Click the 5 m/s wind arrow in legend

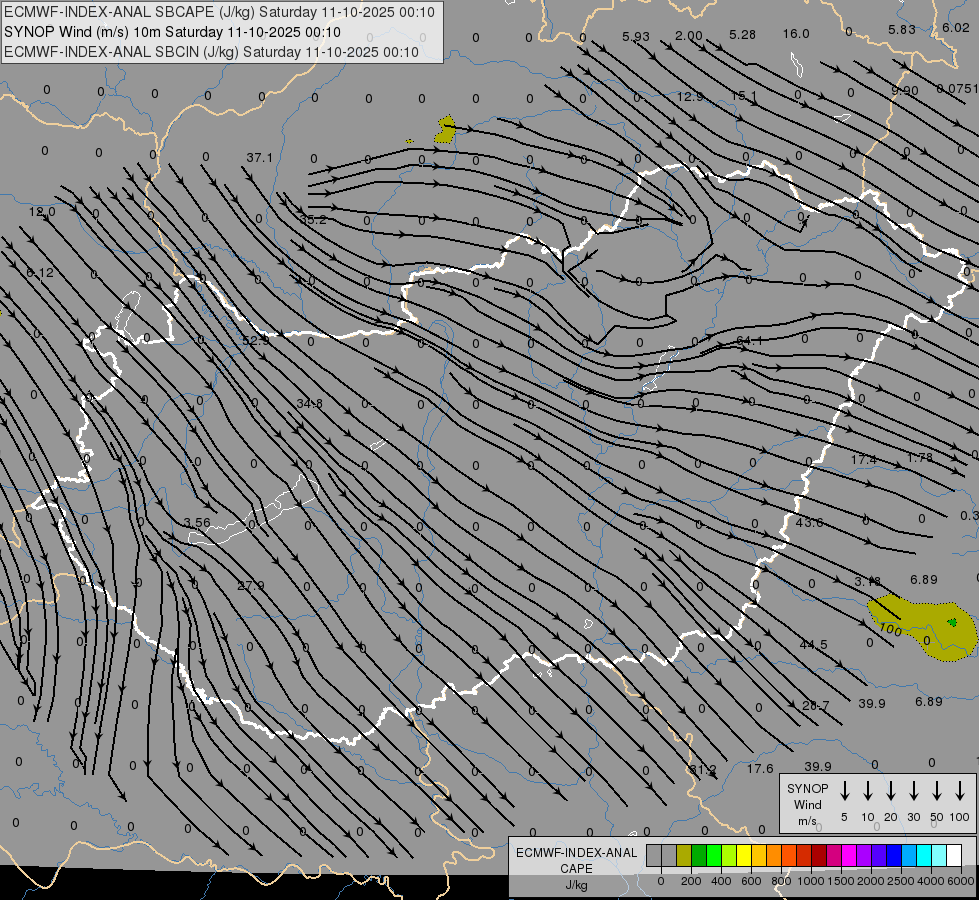(x=844, y=790)
